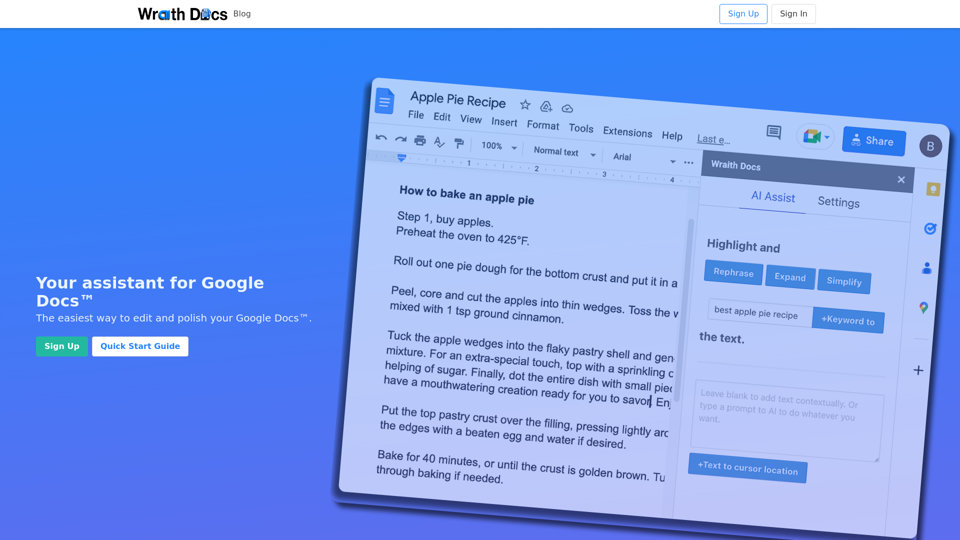Click the AI prompt text area
Screen dimensions: 960x540
(x=787, y=421)
